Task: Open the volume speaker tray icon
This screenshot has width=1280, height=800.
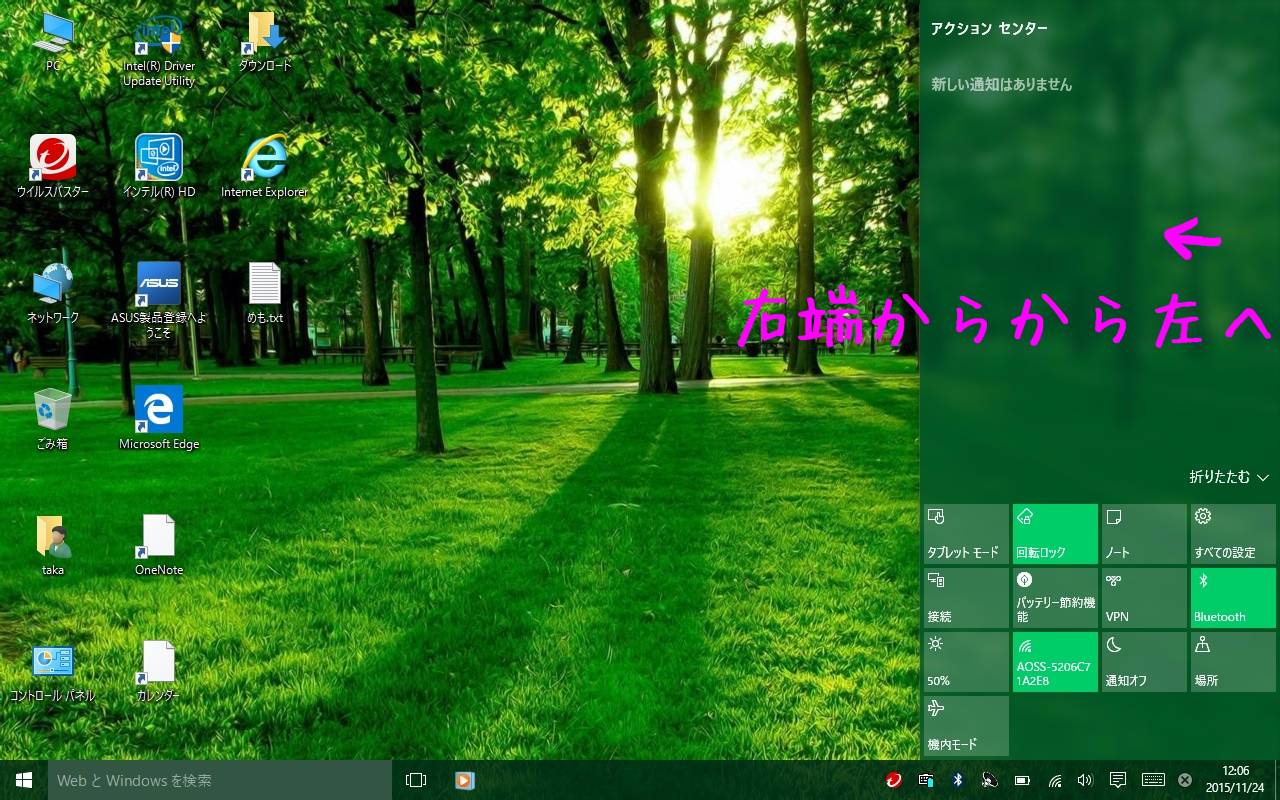Action: 1085,780
